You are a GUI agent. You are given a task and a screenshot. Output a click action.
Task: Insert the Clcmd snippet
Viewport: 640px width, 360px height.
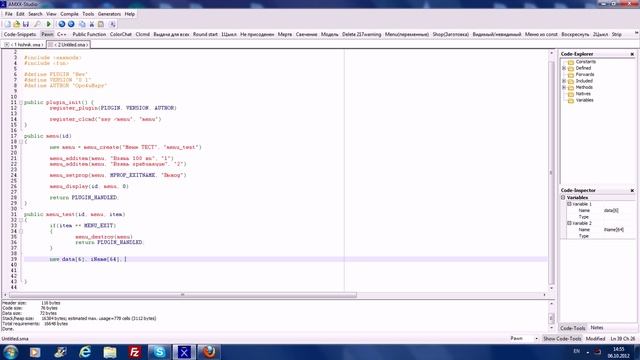tap(142, 34)
